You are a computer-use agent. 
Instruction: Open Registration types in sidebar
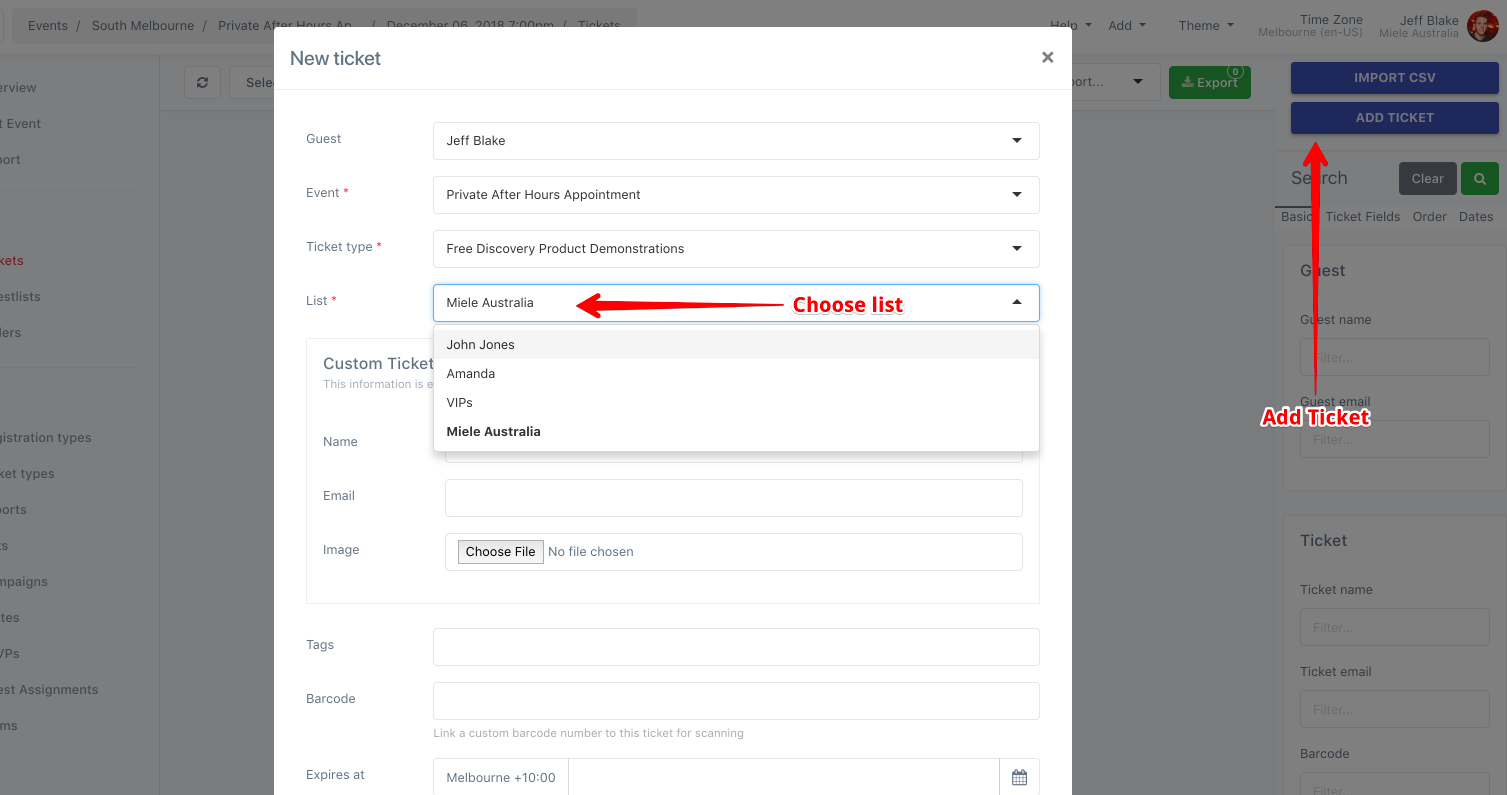(x=46, y=437)
